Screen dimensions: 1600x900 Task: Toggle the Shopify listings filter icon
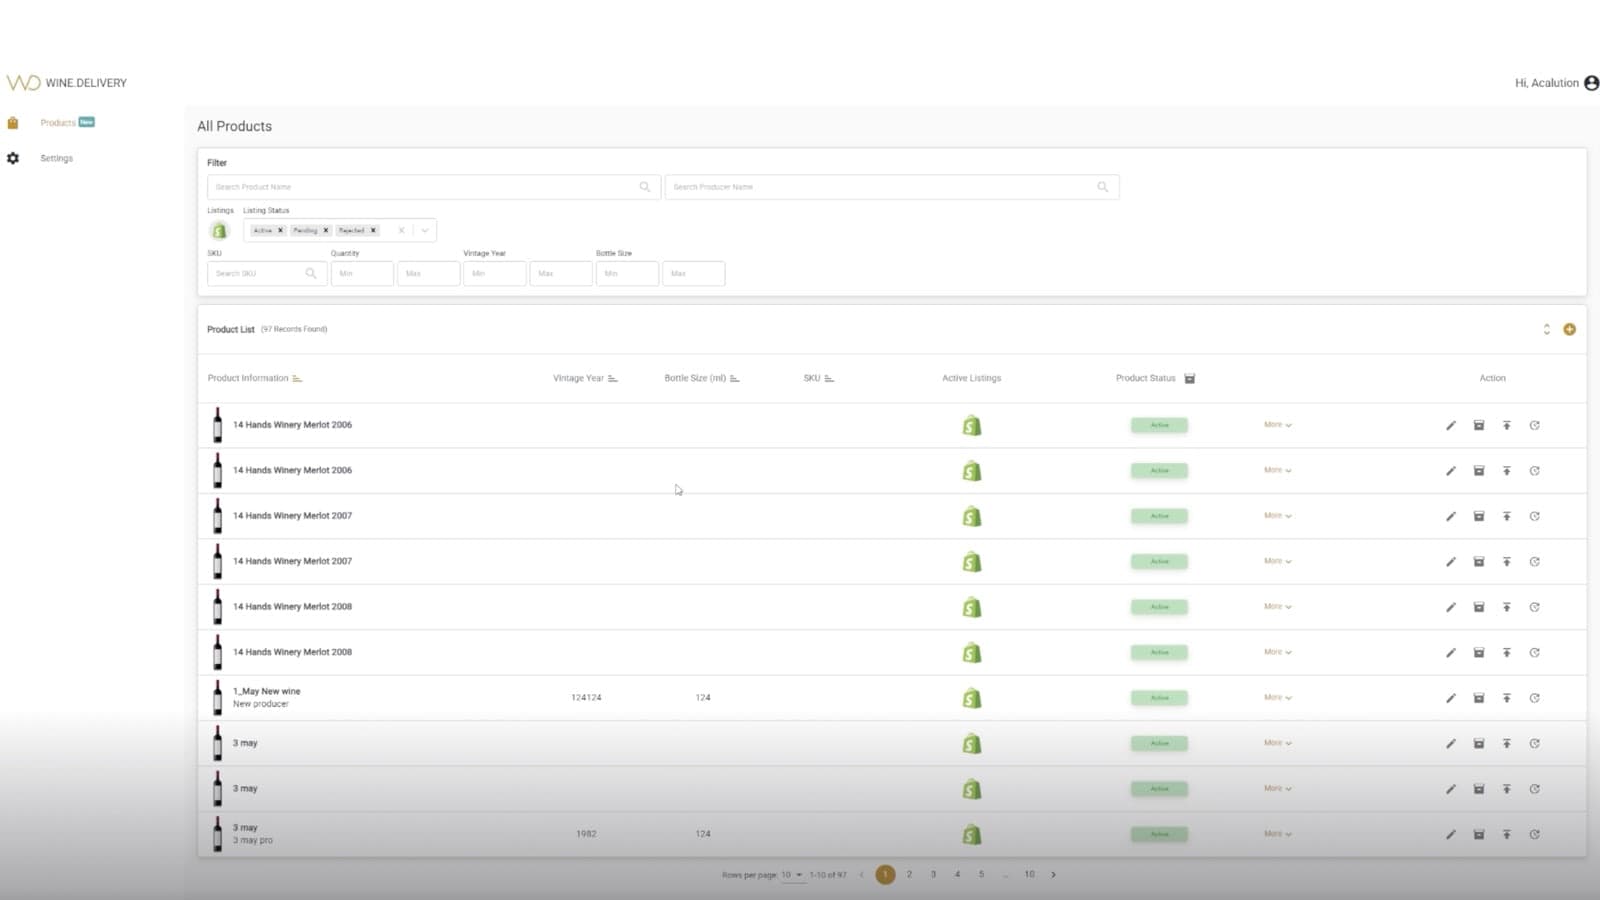[219, 231]
